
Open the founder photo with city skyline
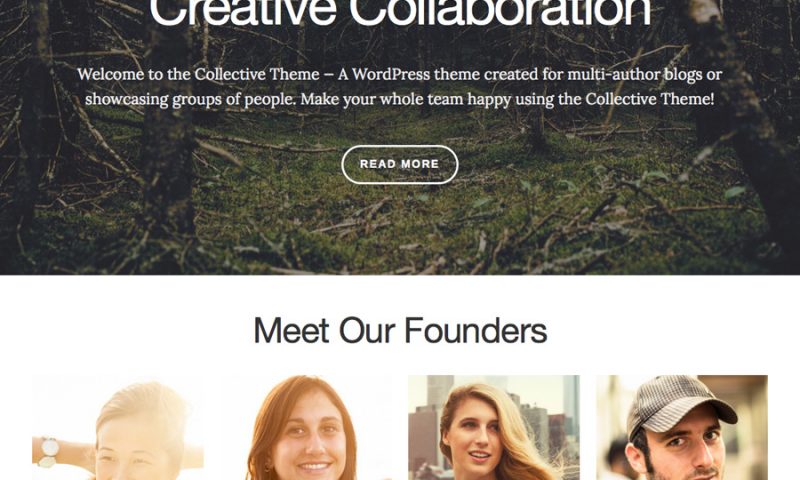[x=494, y=427]
